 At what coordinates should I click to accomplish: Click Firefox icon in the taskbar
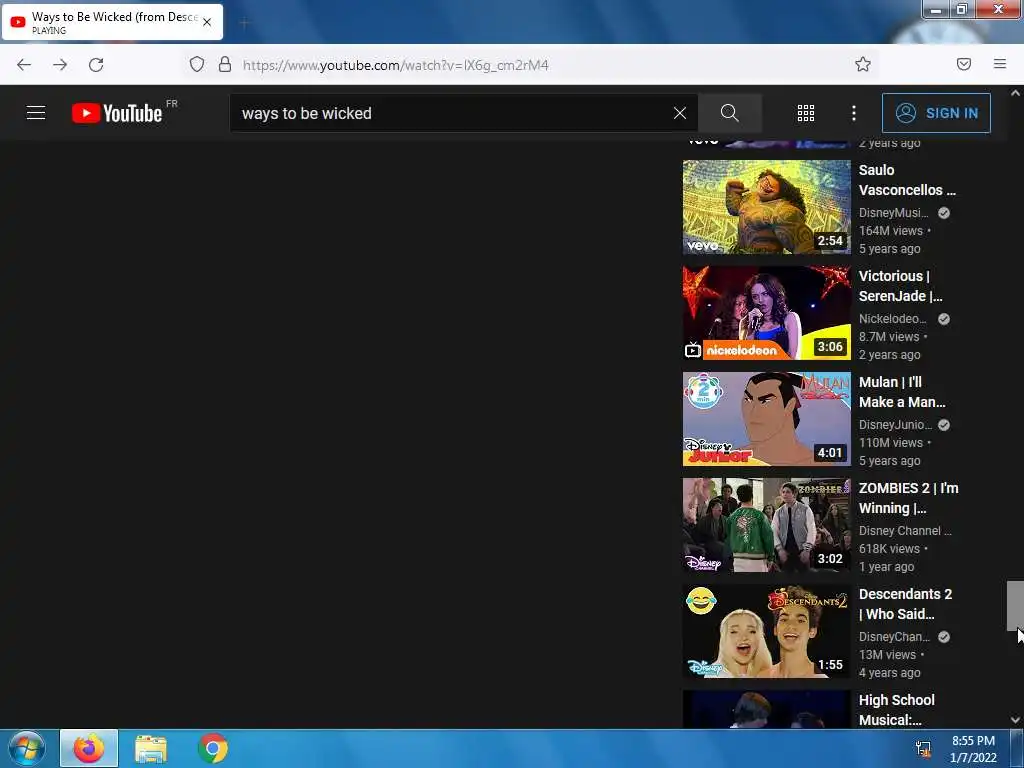[x=89, y=748]
